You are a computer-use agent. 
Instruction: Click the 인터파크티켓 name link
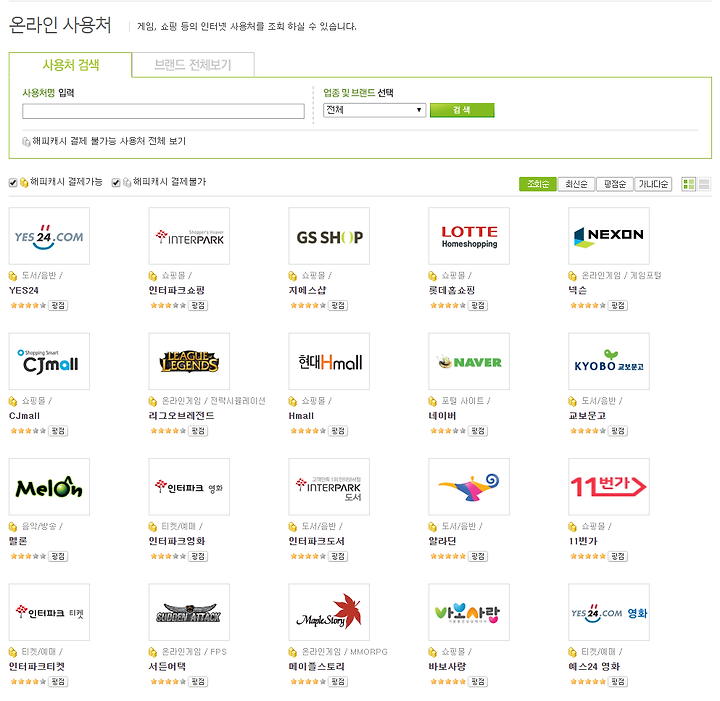click(37, 666)
